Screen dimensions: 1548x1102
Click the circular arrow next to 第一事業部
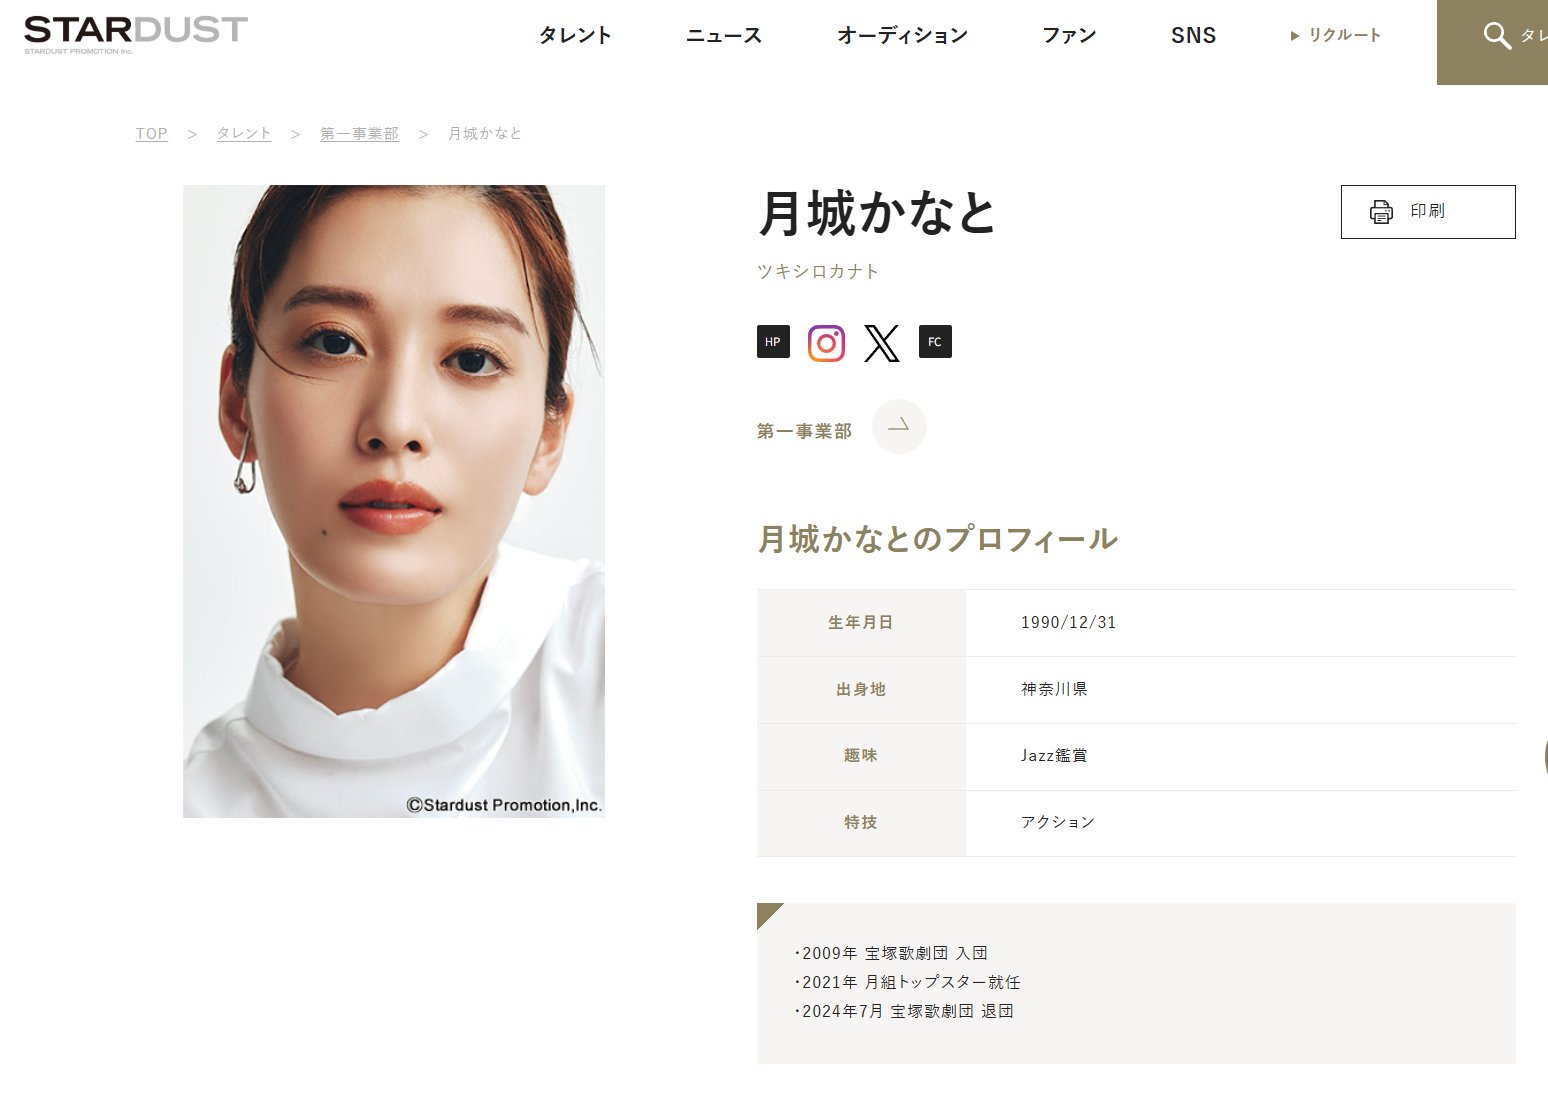[899, 426]
